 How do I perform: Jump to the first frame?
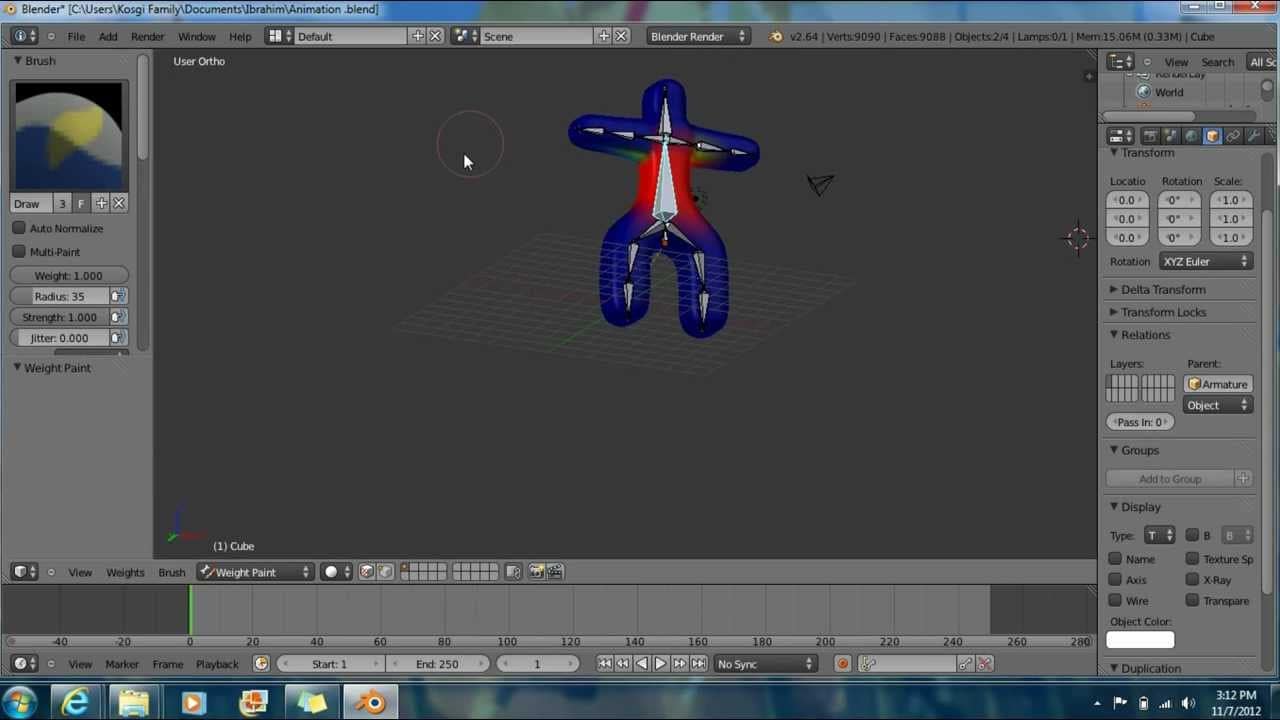(604, 664)
